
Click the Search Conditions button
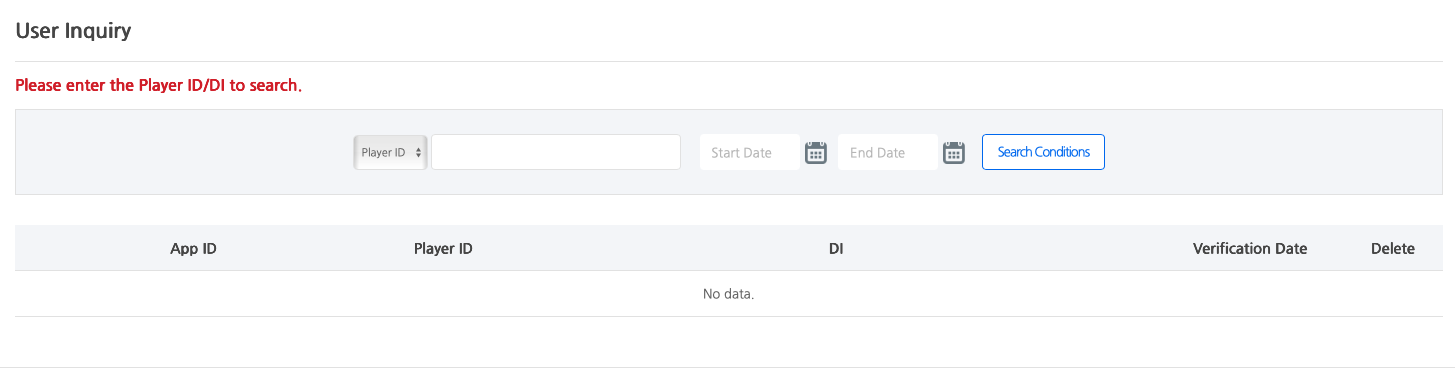coord(1043,152)
